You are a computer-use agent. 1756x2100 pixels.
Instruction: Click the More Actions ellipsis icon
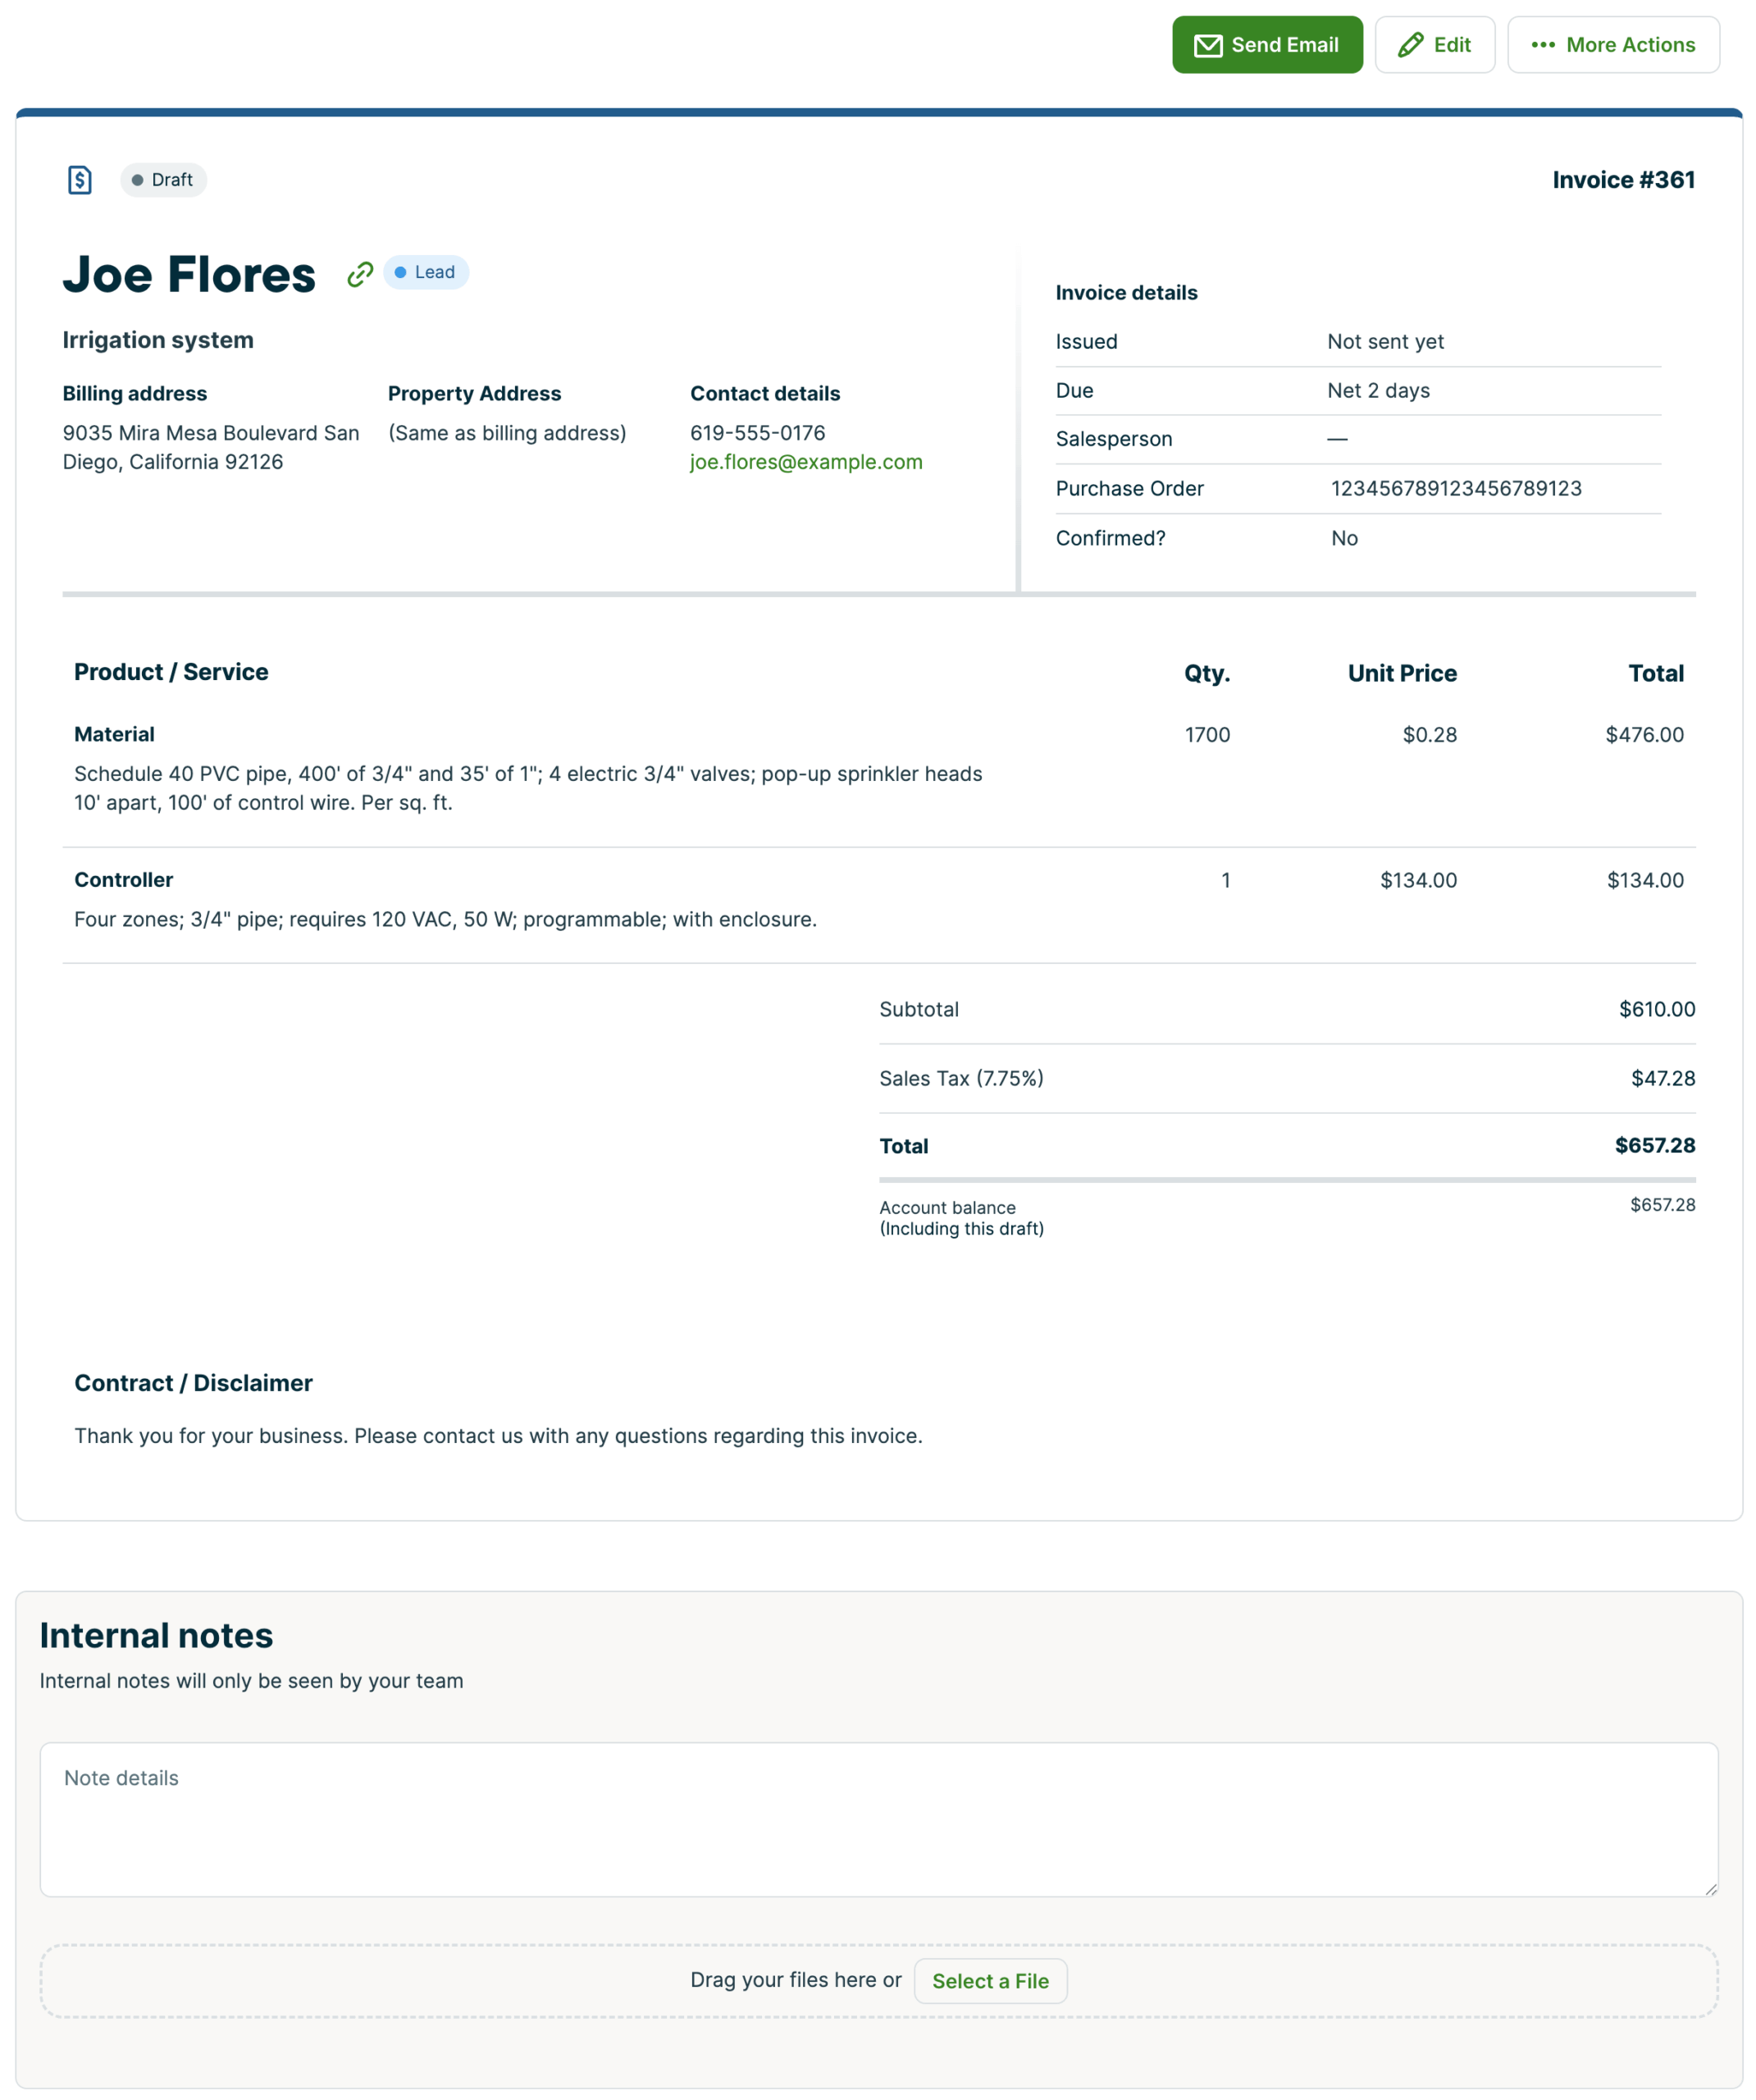point(1542,45)
